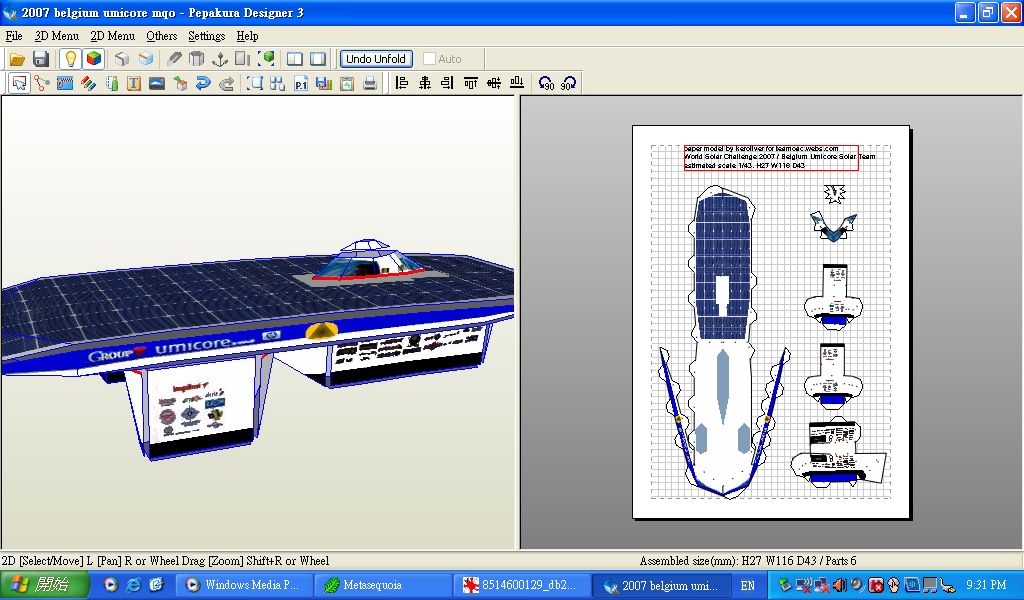
Task: Align selected parts to the right
Action: click(447, 83)
